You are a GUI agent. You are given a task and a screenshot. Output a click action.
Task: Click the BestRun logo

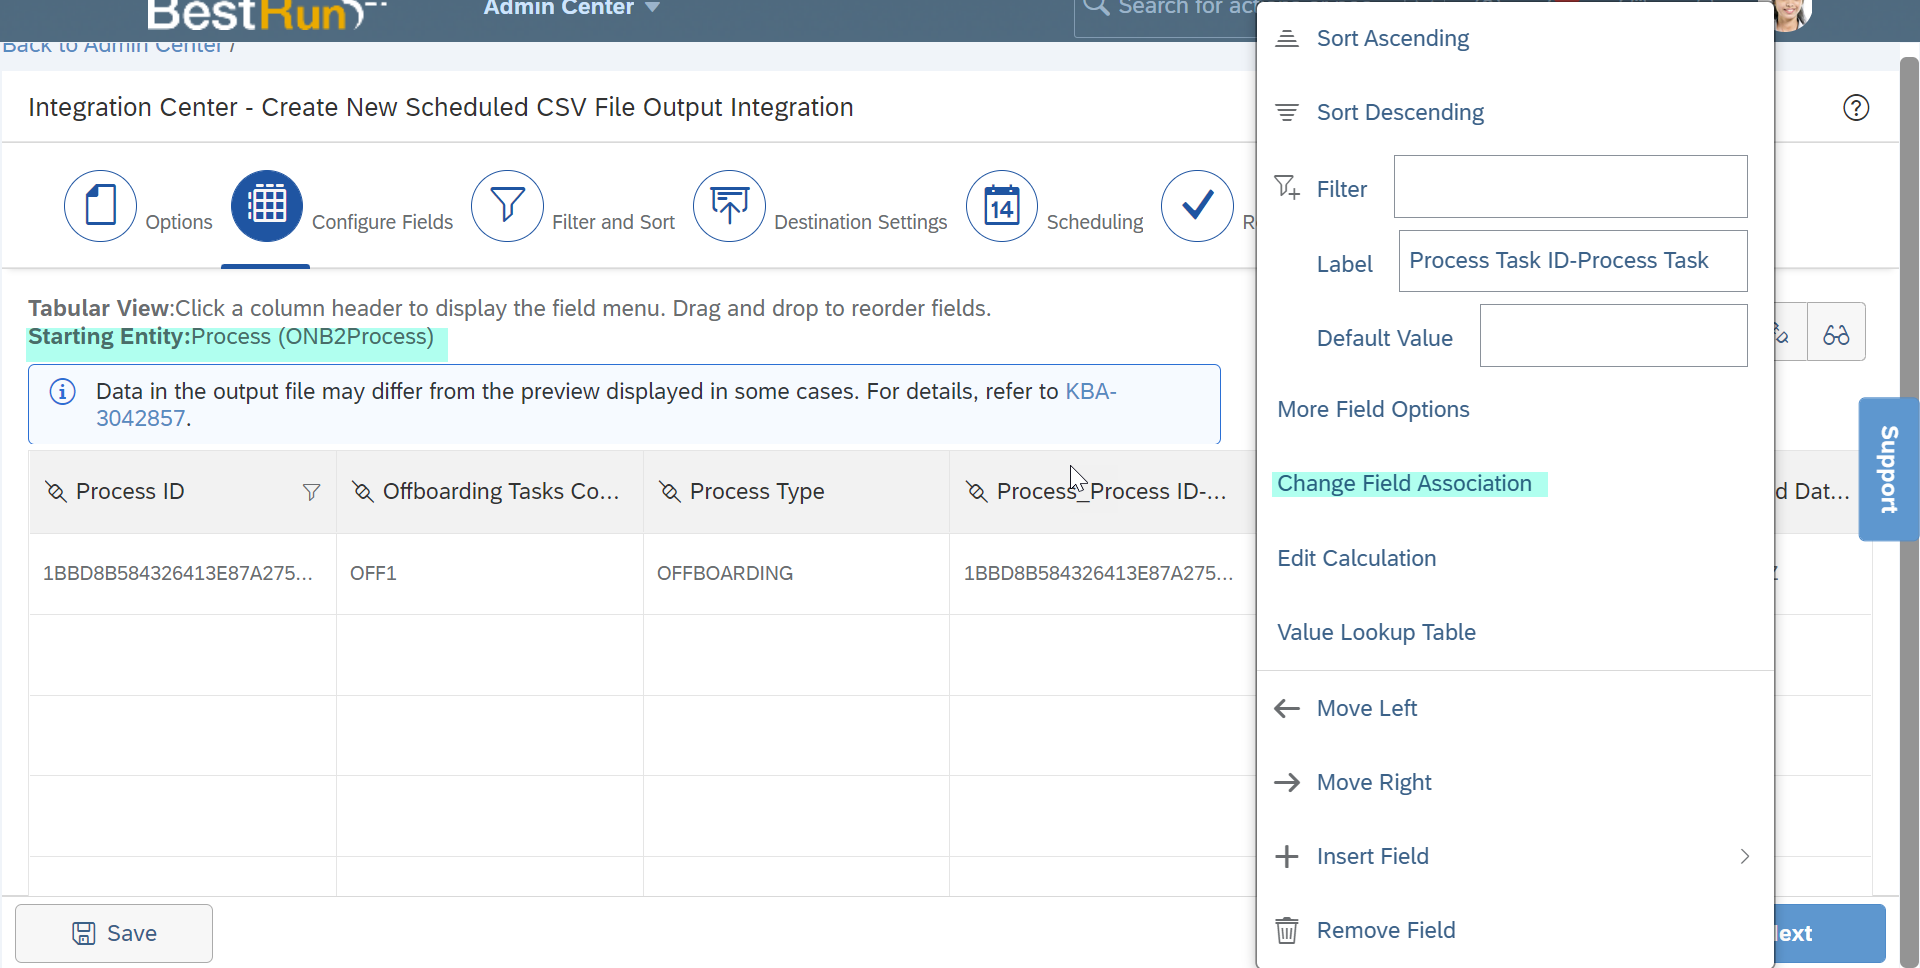(266, 14)
